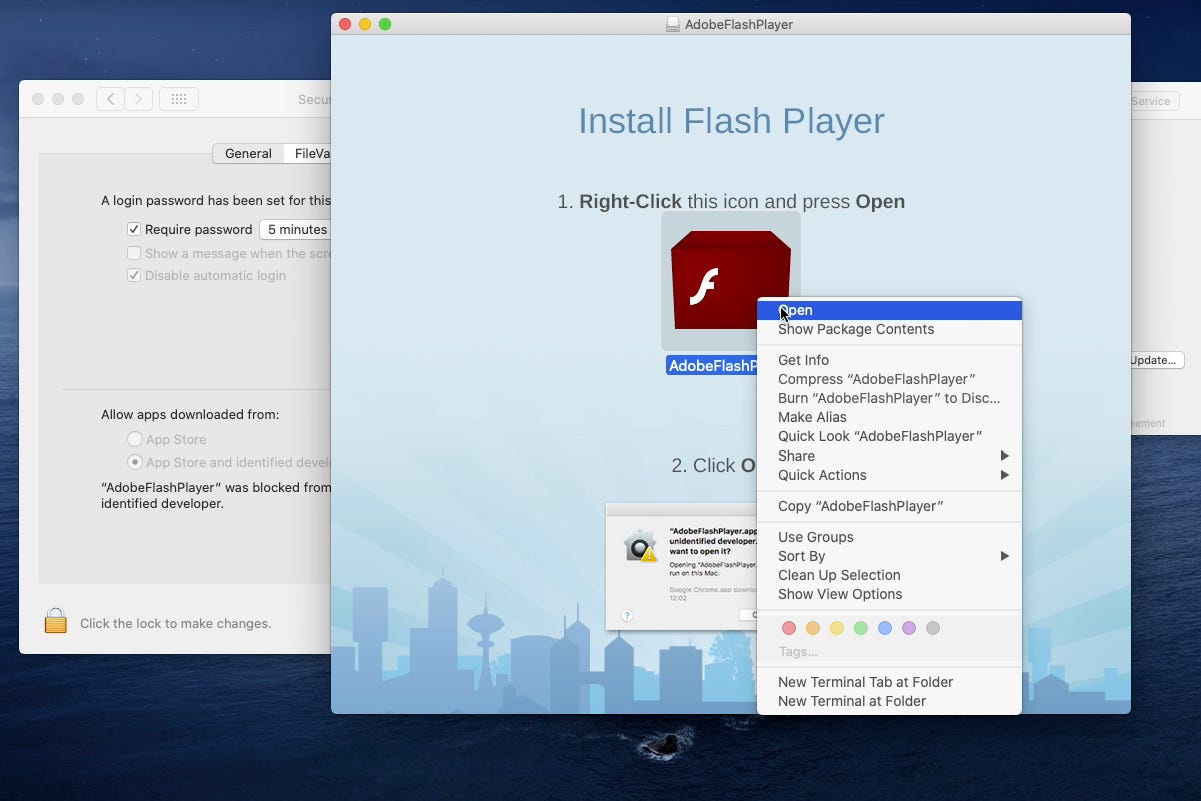Select App Store and identified developers option
The width and height of the screenshot is (1201, 801).
point(135,462)
